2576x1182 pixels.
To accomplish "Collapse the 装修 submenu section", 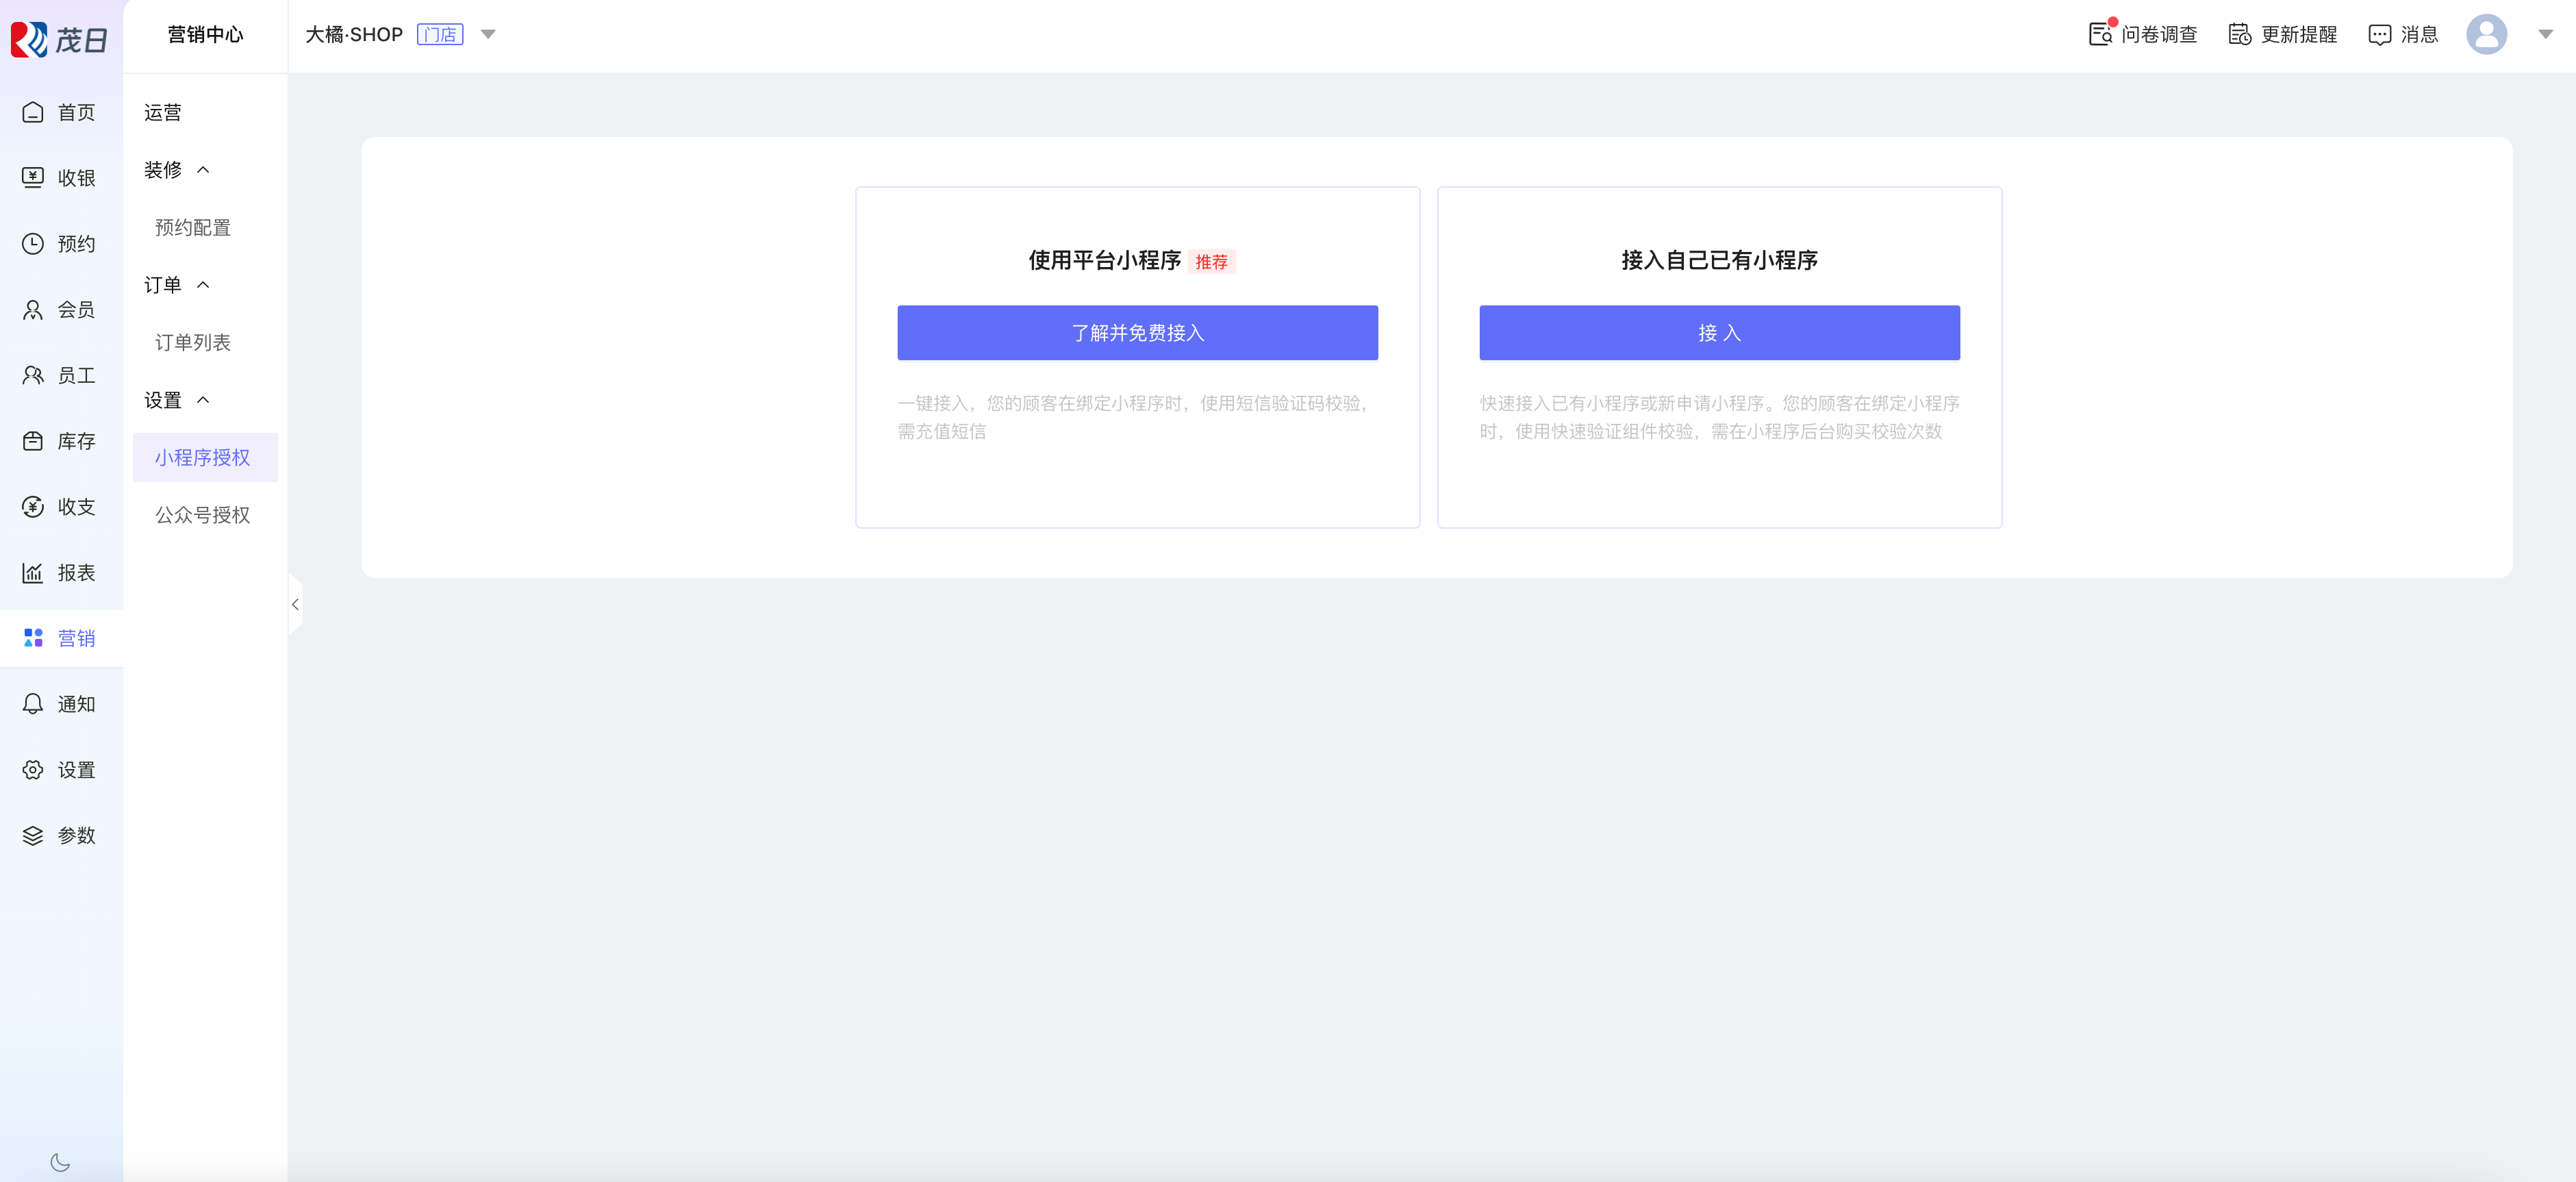I will 203,170.
